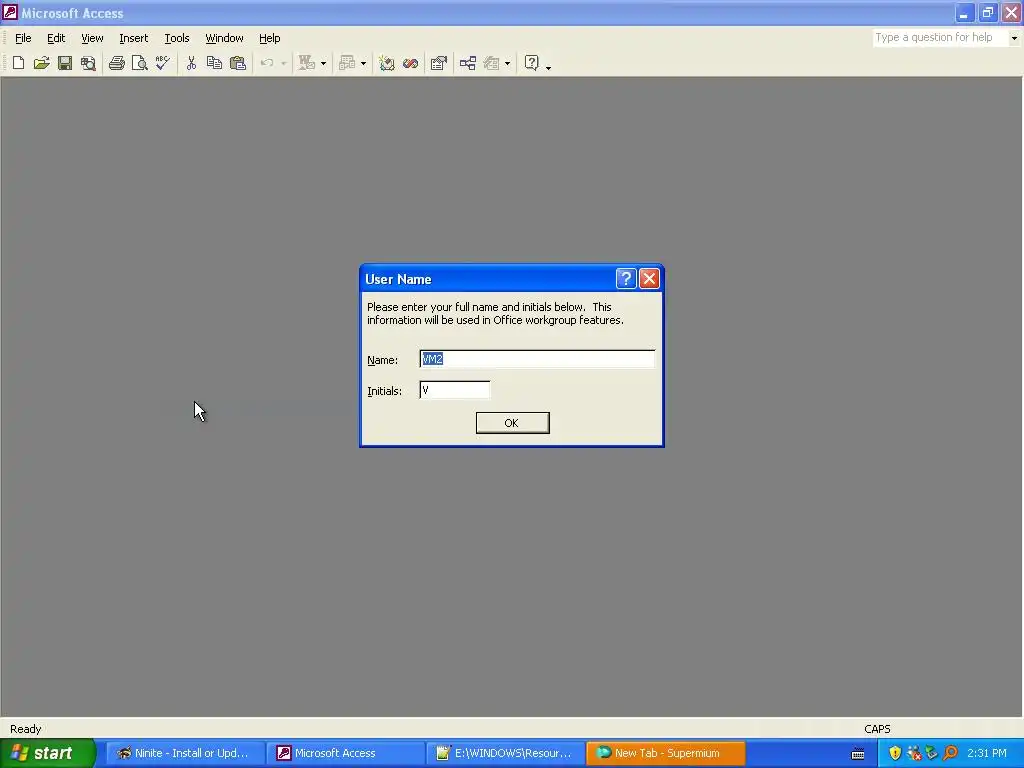Viewport: 1024px width, 768px height.
Task: Switch to New Tab - Supermium taskbar window
Action: point(665,753)
